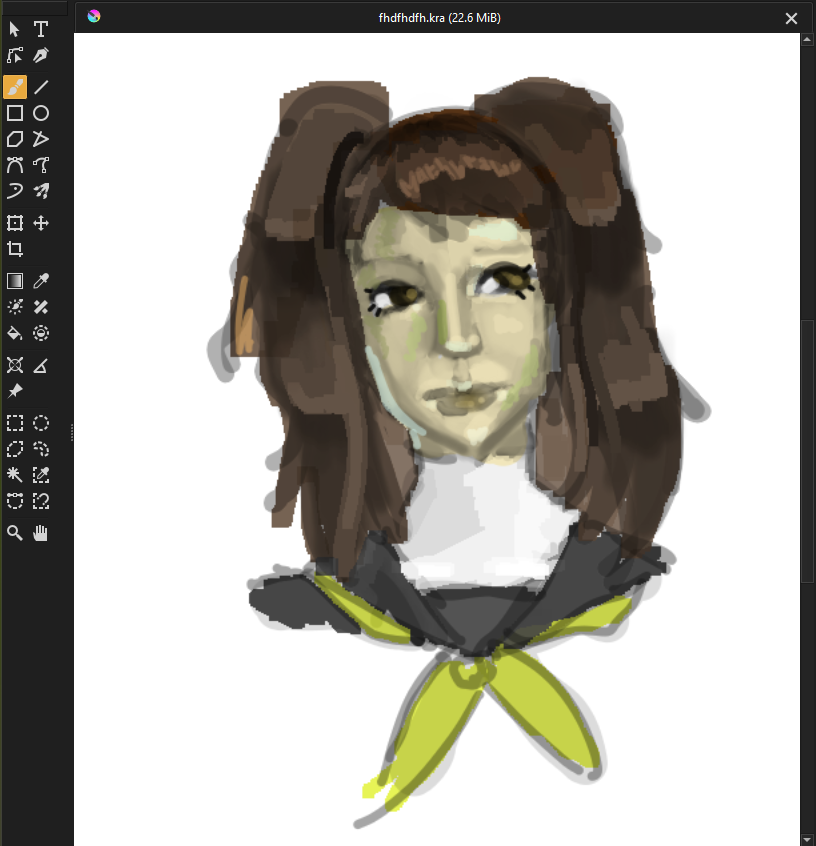Activate the Multibrush tool

point(41,191)
